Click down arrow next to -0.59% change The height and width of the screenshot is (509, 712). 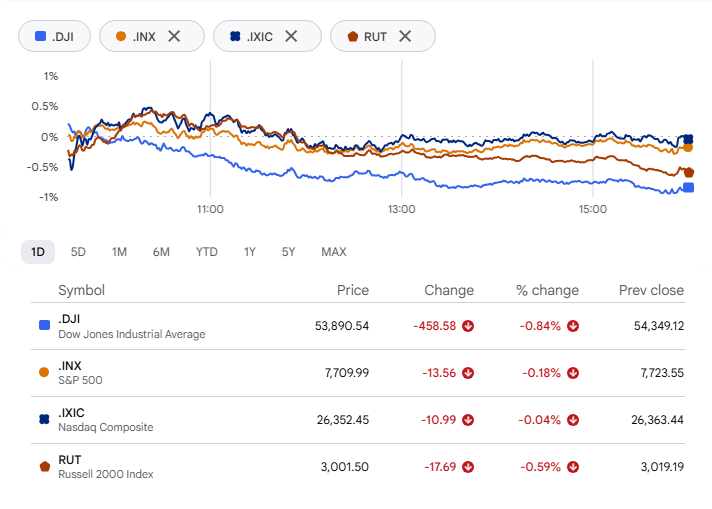pyautogui.click(x=573, y=467)
